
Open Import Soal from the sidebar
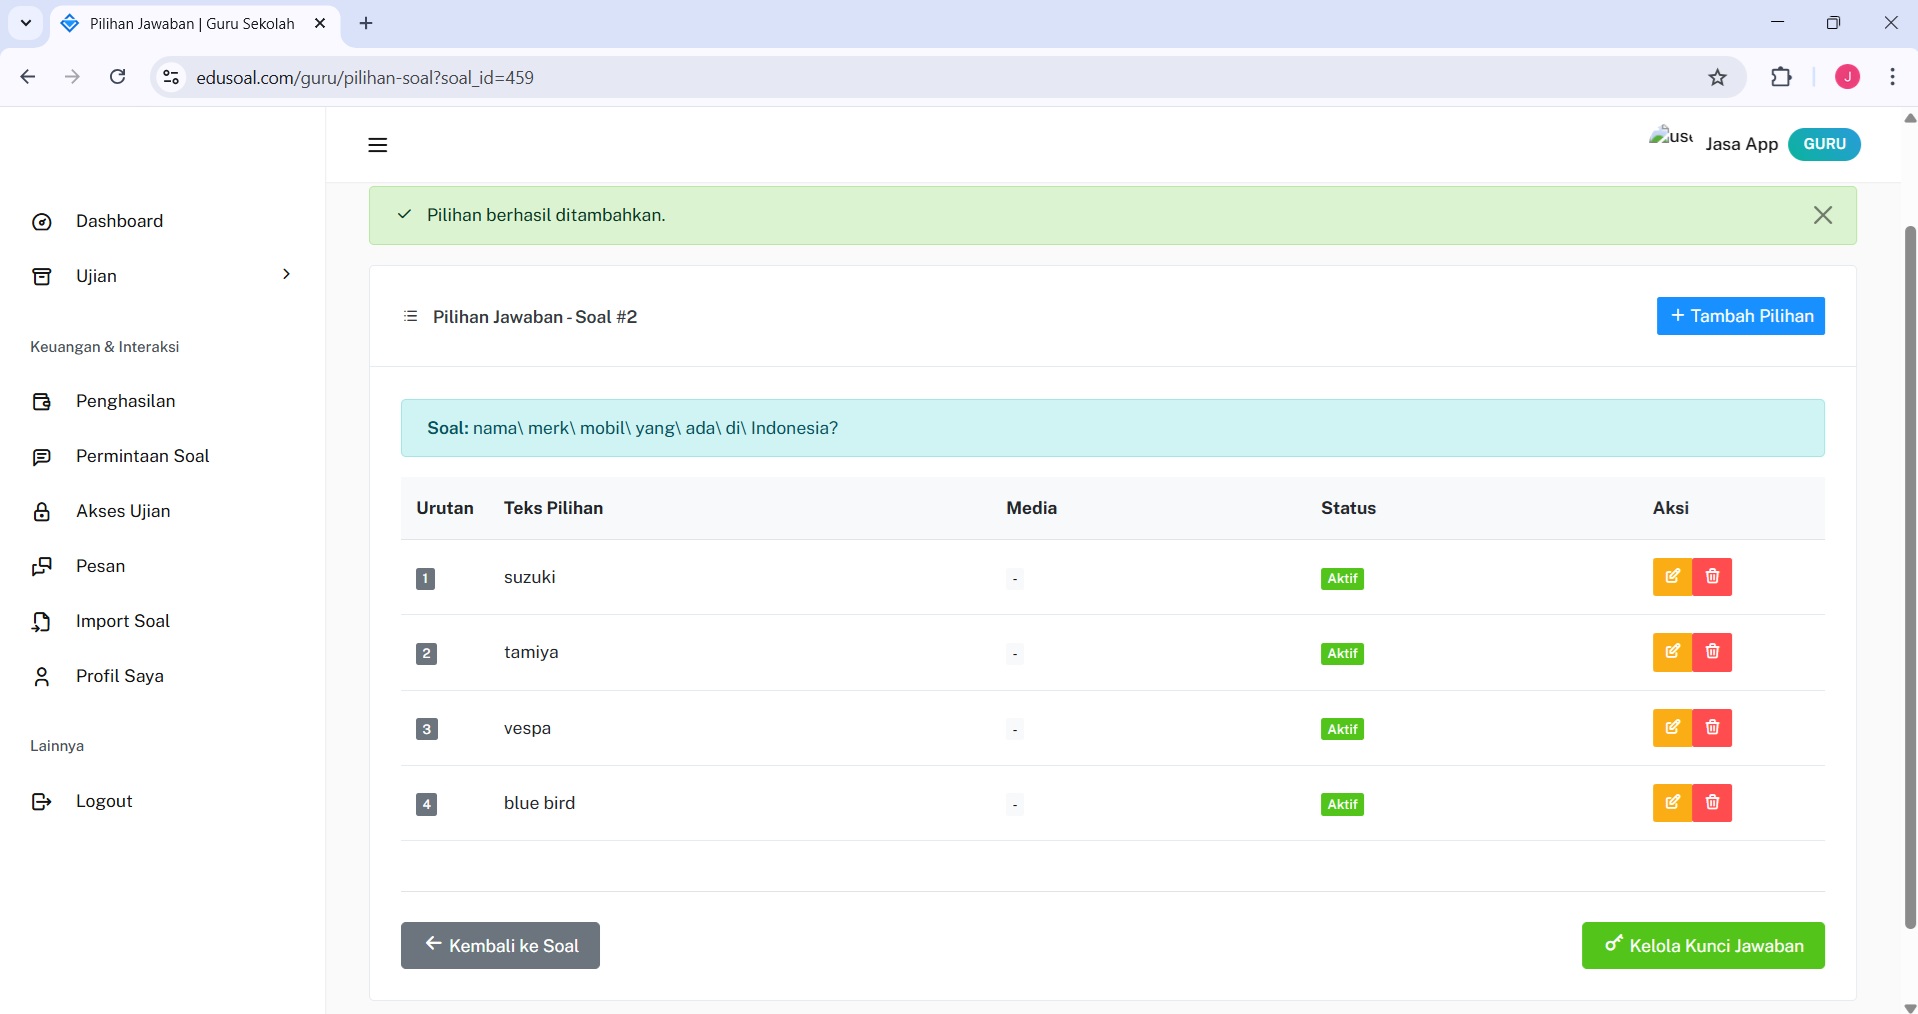[x=122, y=621]
